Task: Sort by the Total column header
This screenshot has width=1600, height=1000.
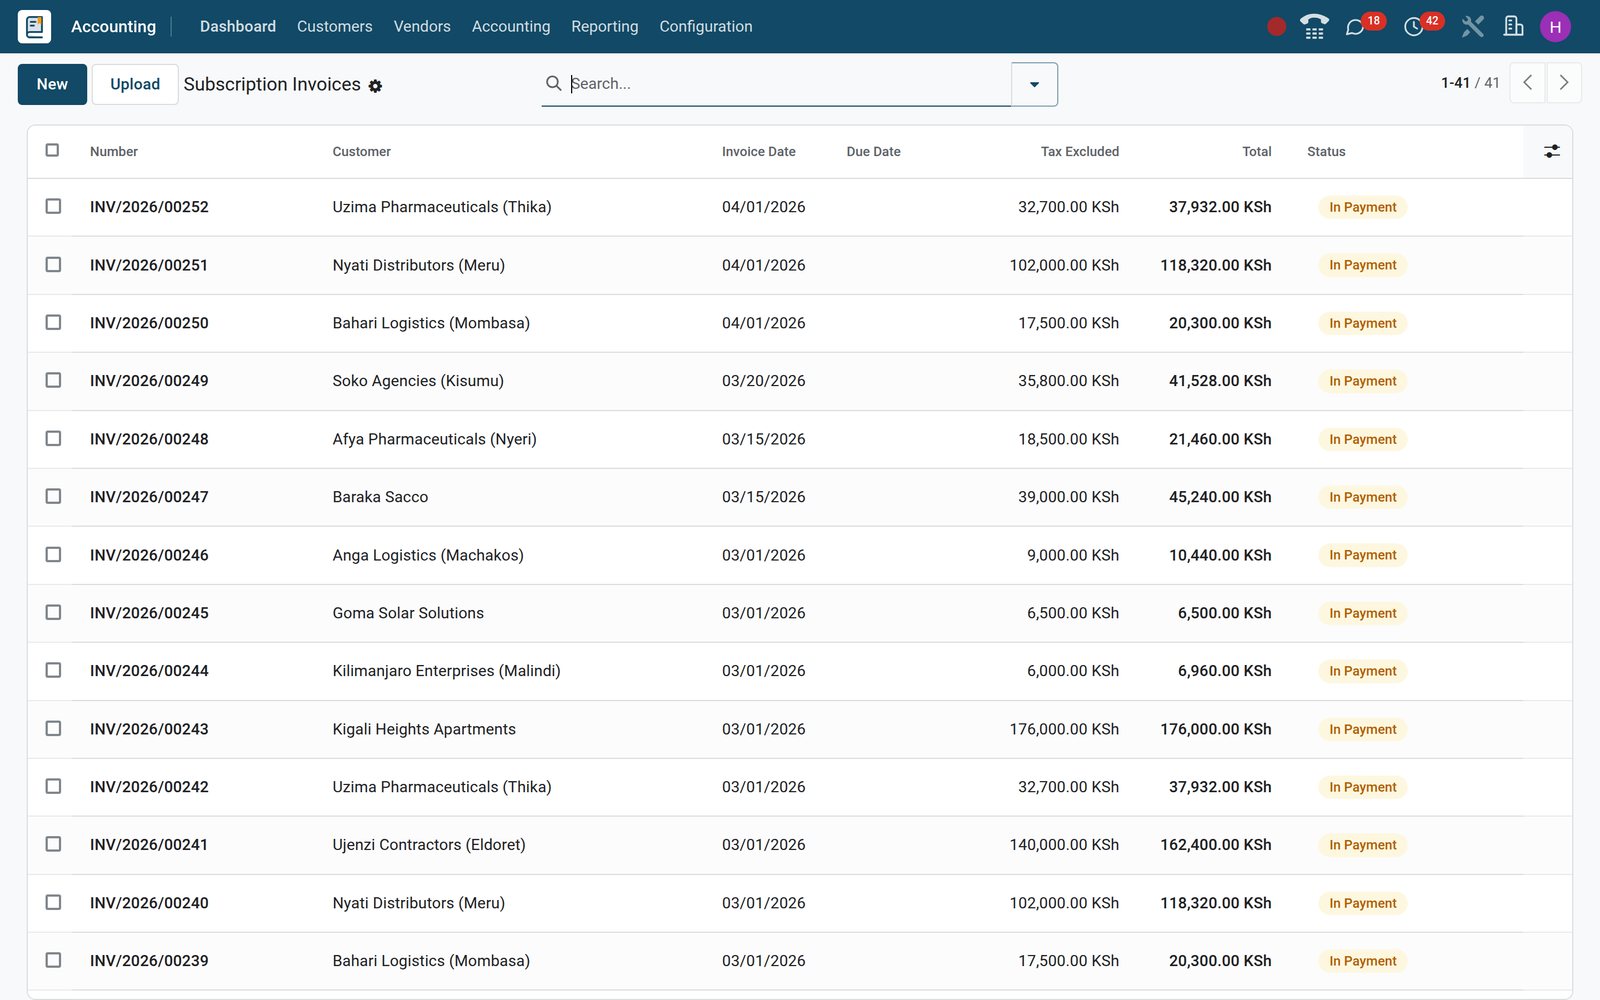Action: point(1256,152)
